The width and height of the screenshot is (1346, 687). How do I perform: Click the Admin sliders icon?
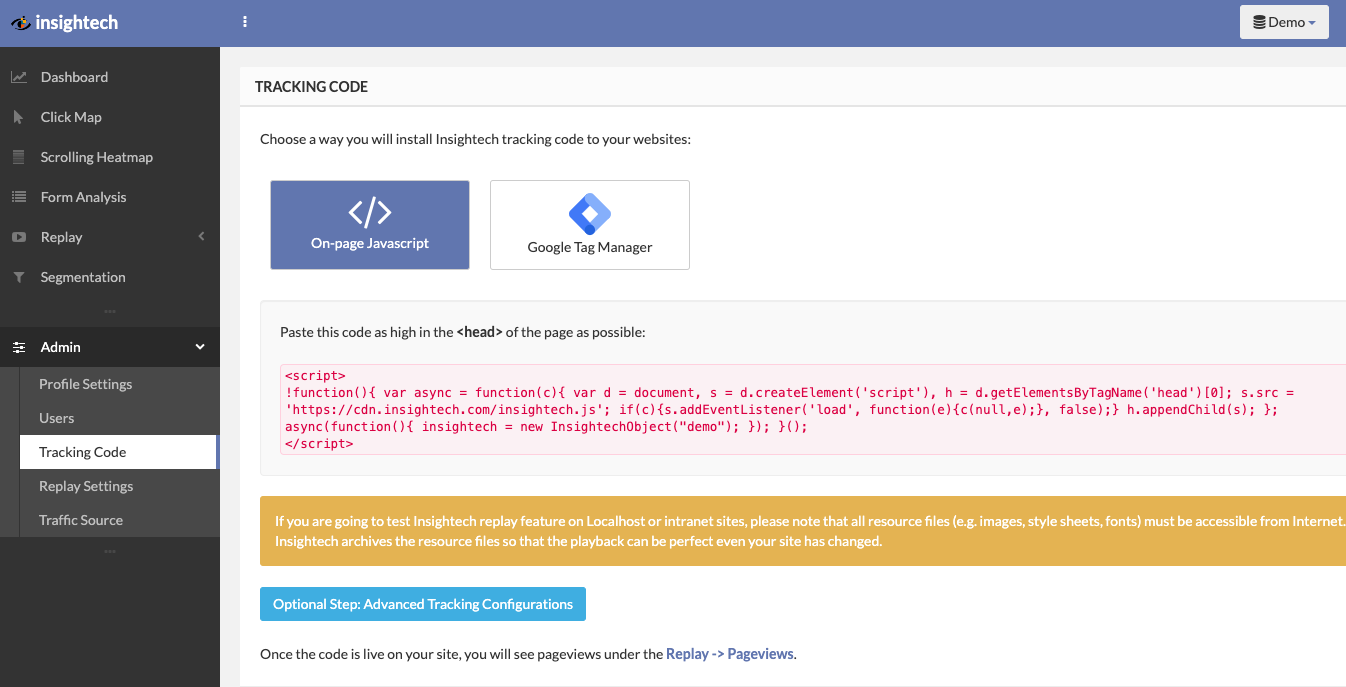pos(18,347)
